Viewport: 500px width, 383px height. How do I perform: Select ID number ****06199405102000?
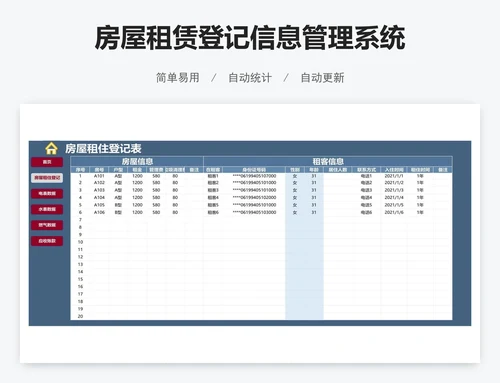point(254,197)
